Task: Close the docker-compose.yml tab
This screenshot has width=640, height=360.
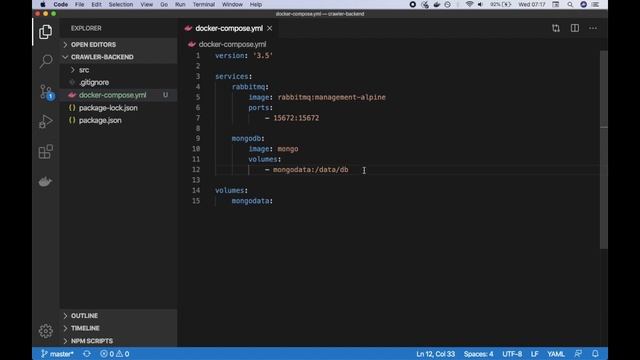Action: pos(269,28)
